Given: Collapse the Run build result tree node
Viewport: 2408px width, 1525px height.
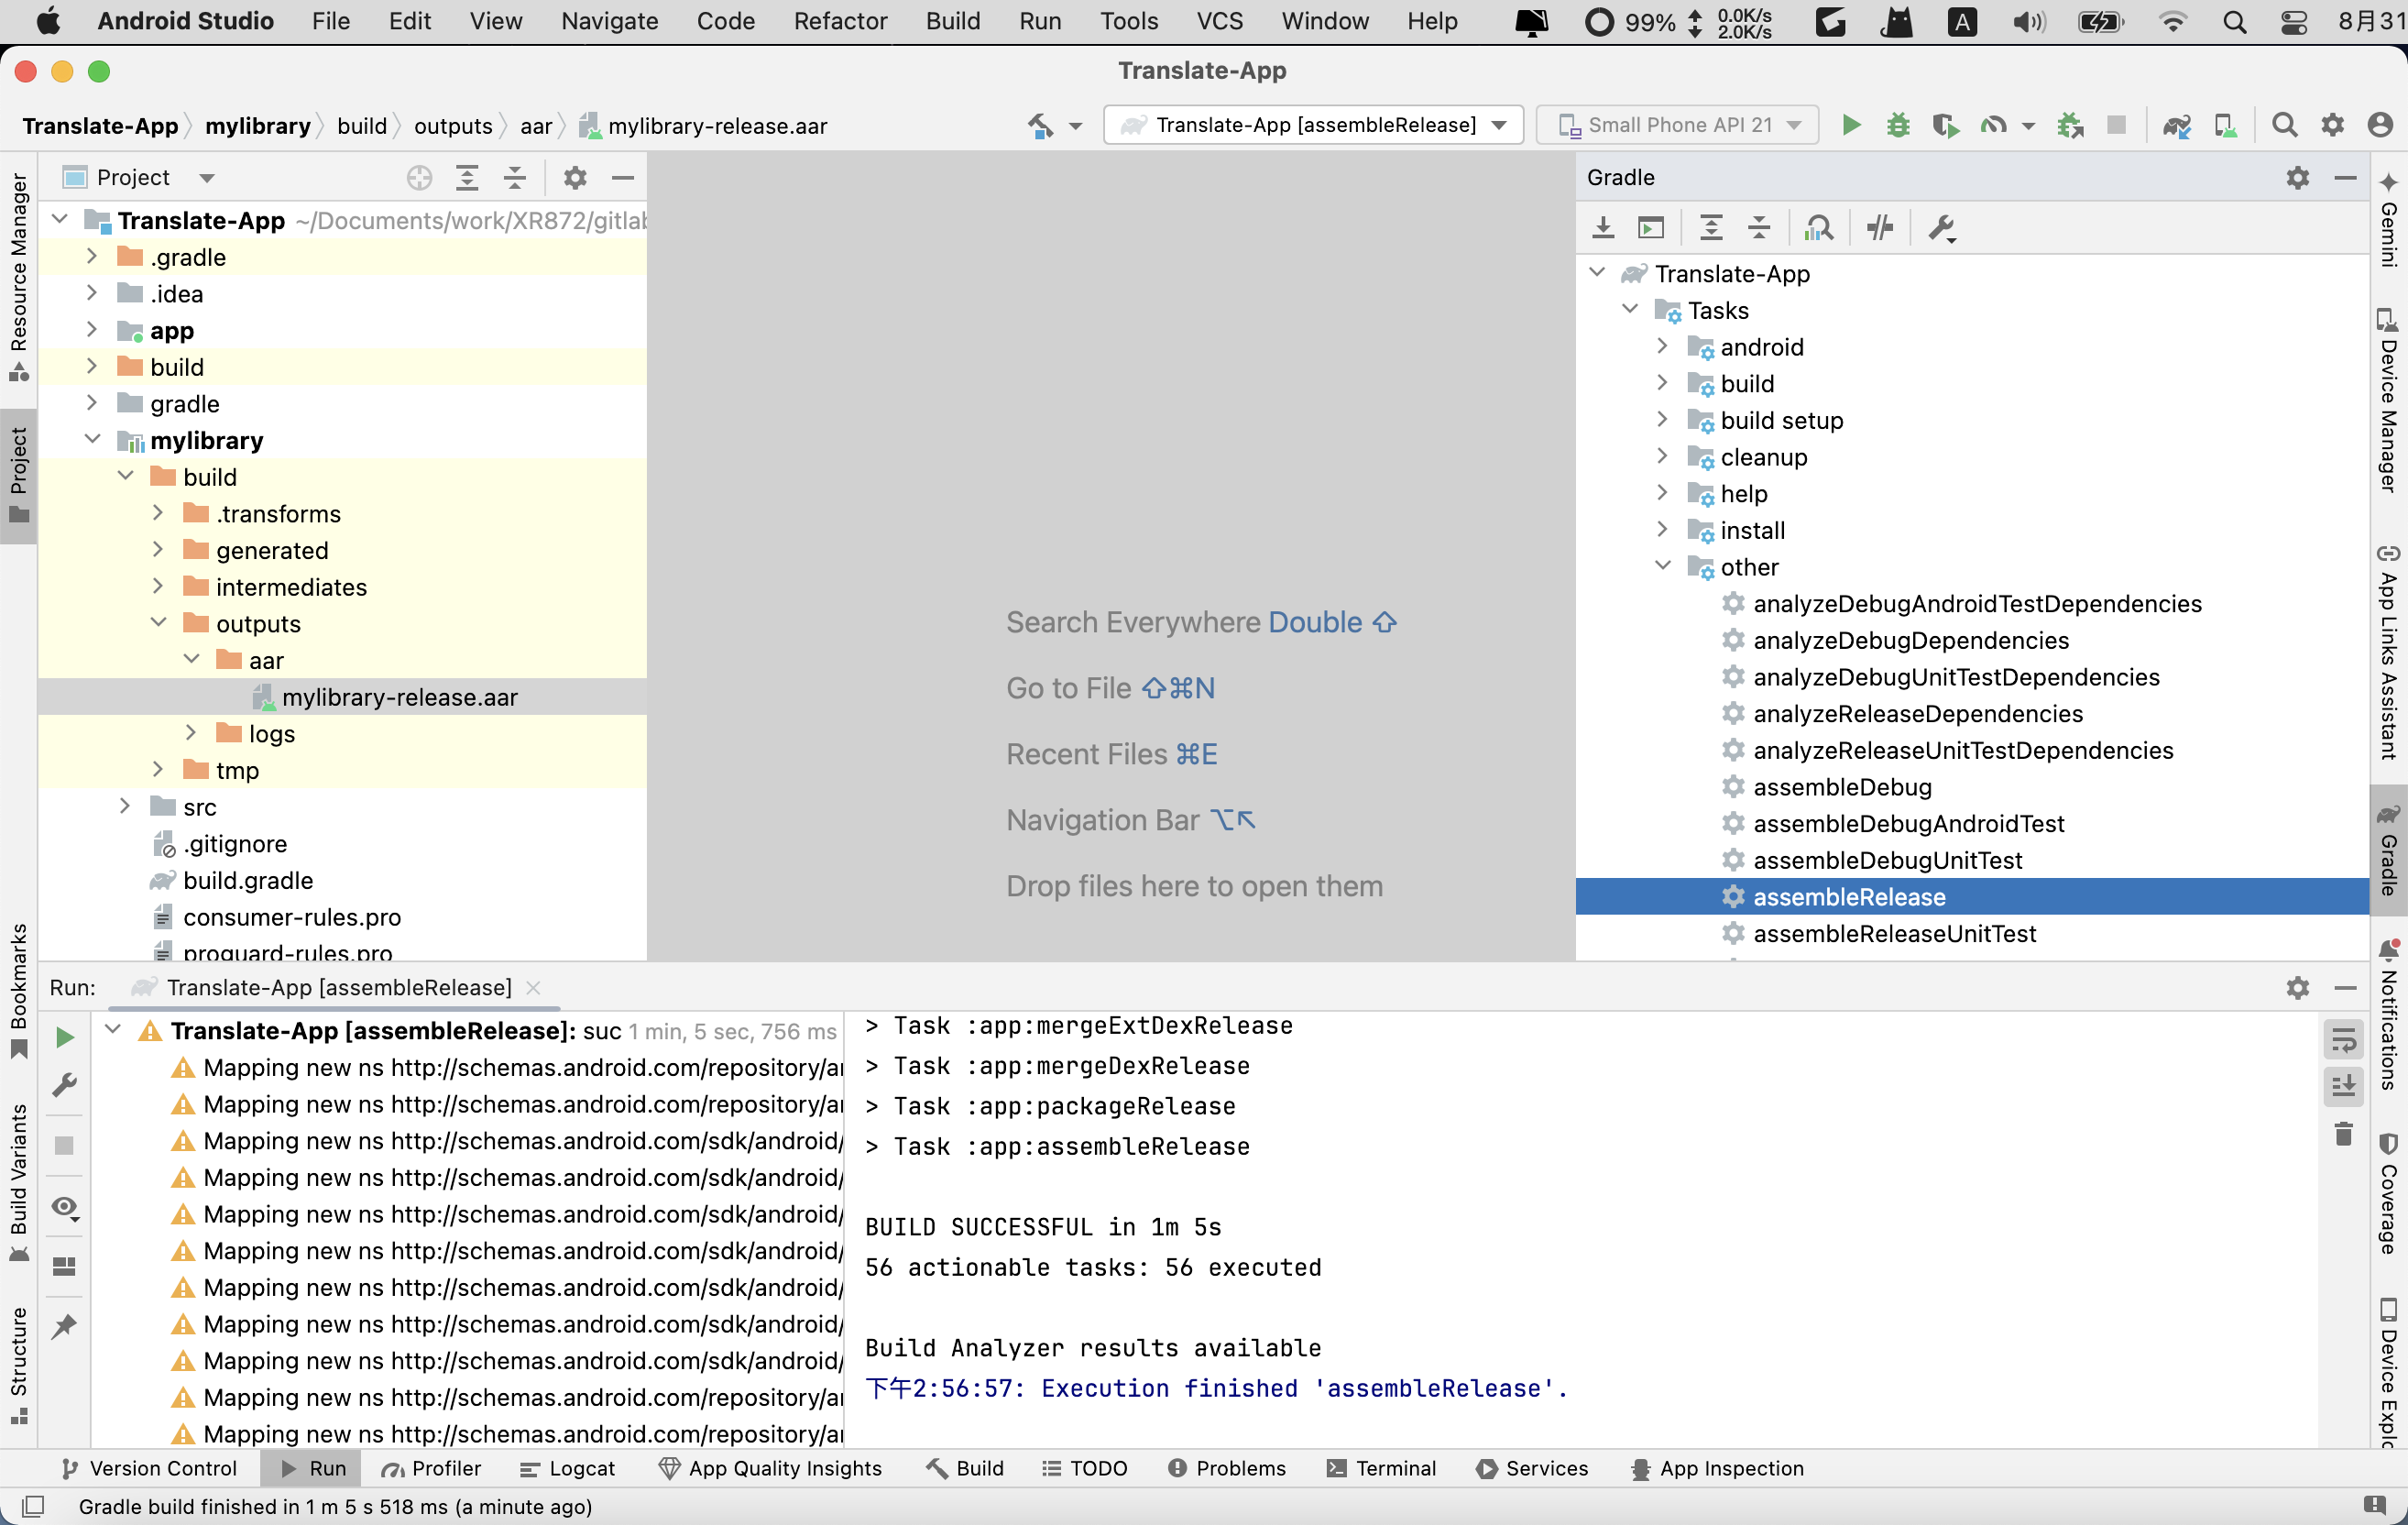Looking at the screenshot, I should [x=113, y=1030].
